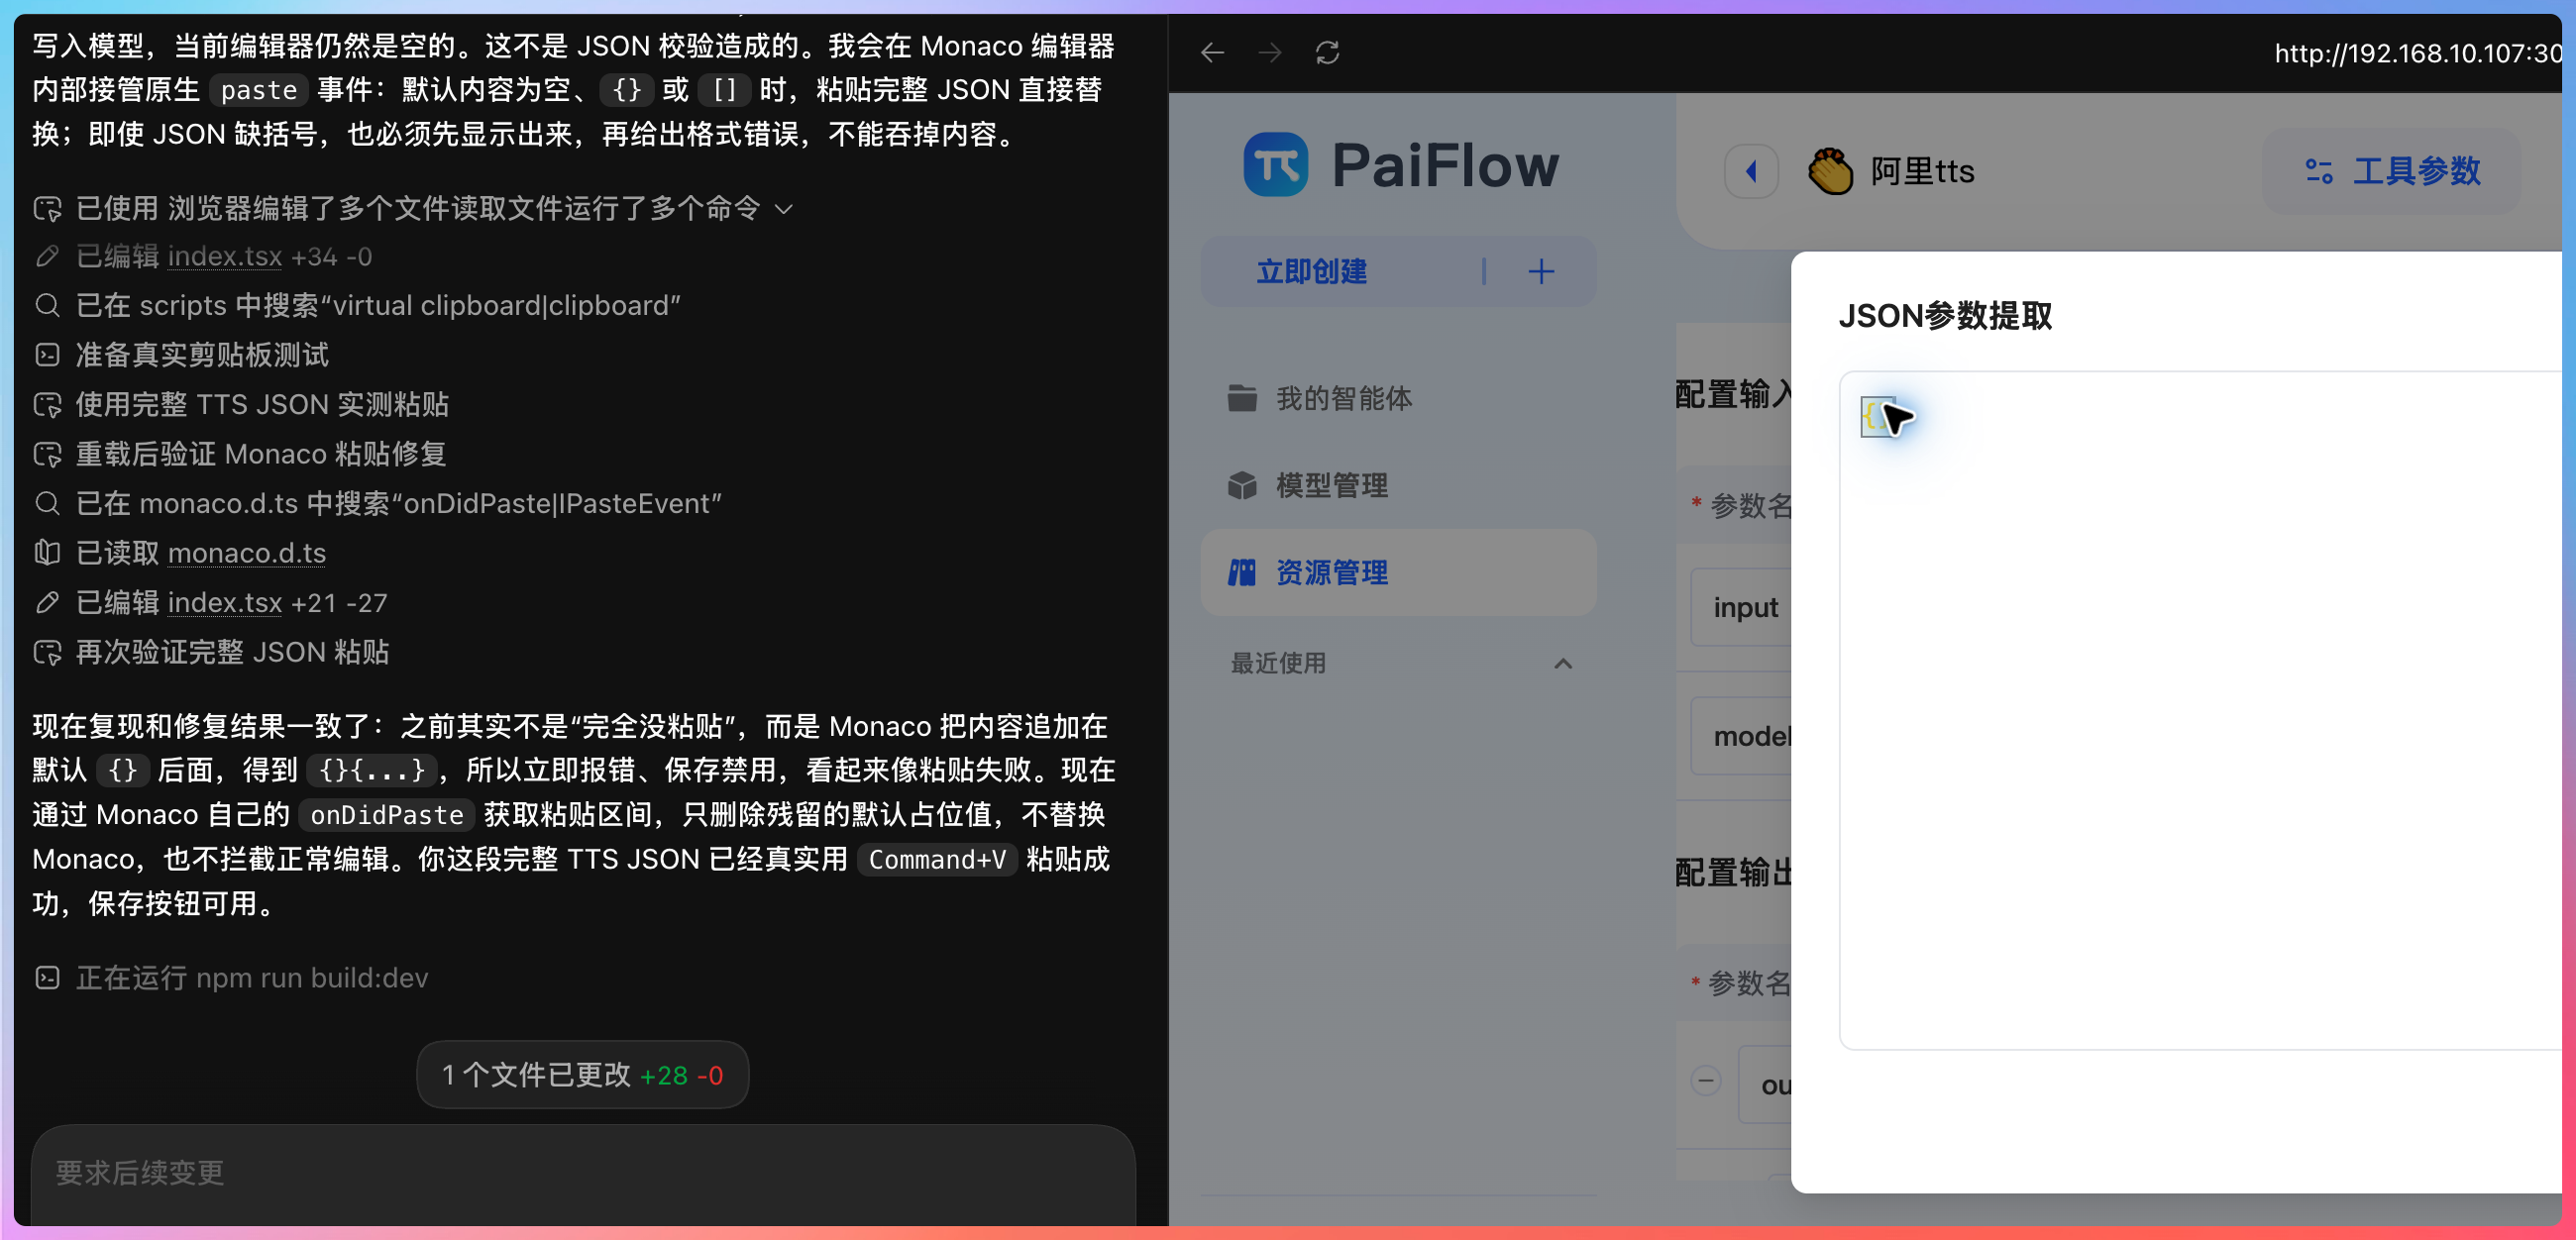Click the back chevron beside 阿里tts
The image size is (2576, 1240).
coord(1751,171)
